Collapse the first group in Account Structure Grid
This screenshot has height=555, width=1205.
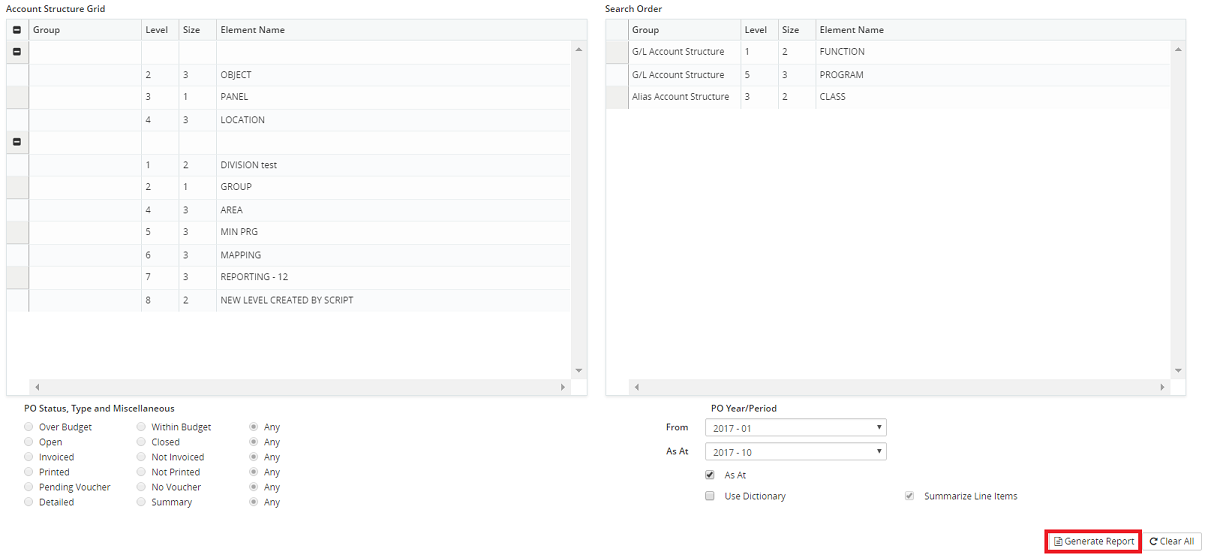click(17, 51)
